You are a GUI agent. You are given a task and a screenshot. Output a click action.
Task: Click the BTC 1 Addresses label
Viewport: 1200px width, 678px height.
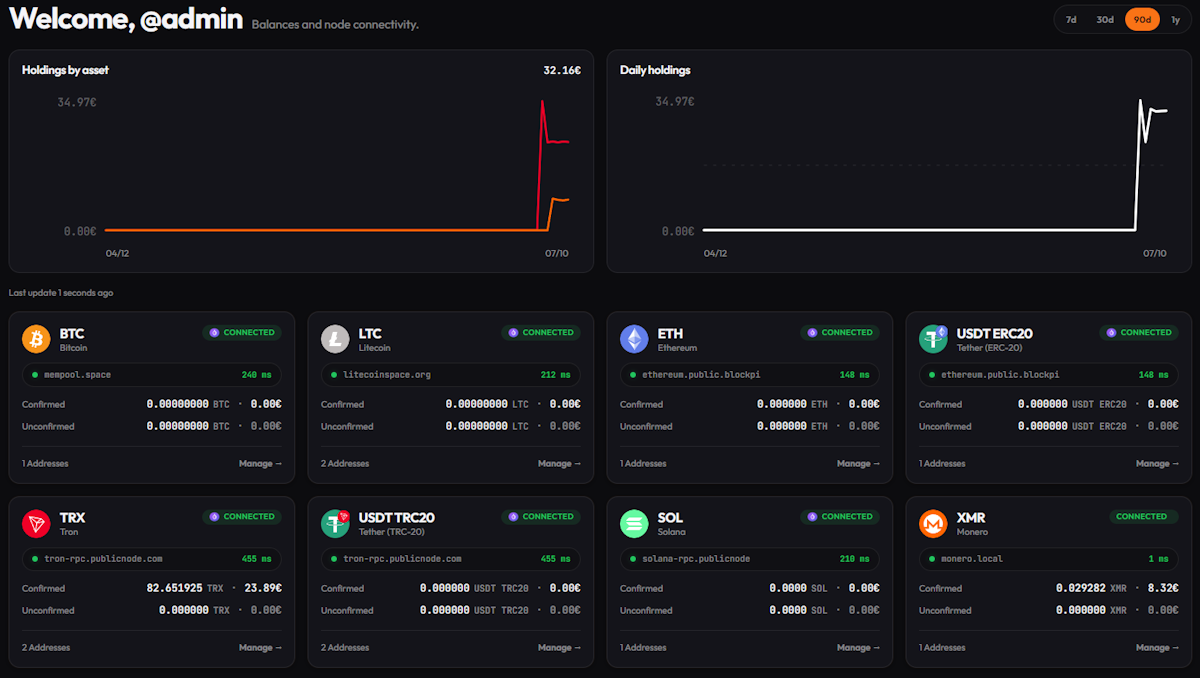45,463
